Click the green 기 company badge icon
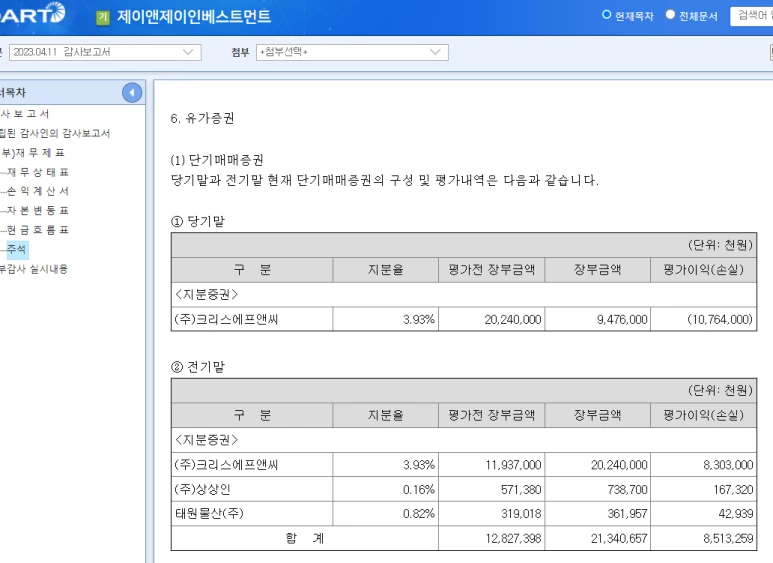 click(103, 17)
